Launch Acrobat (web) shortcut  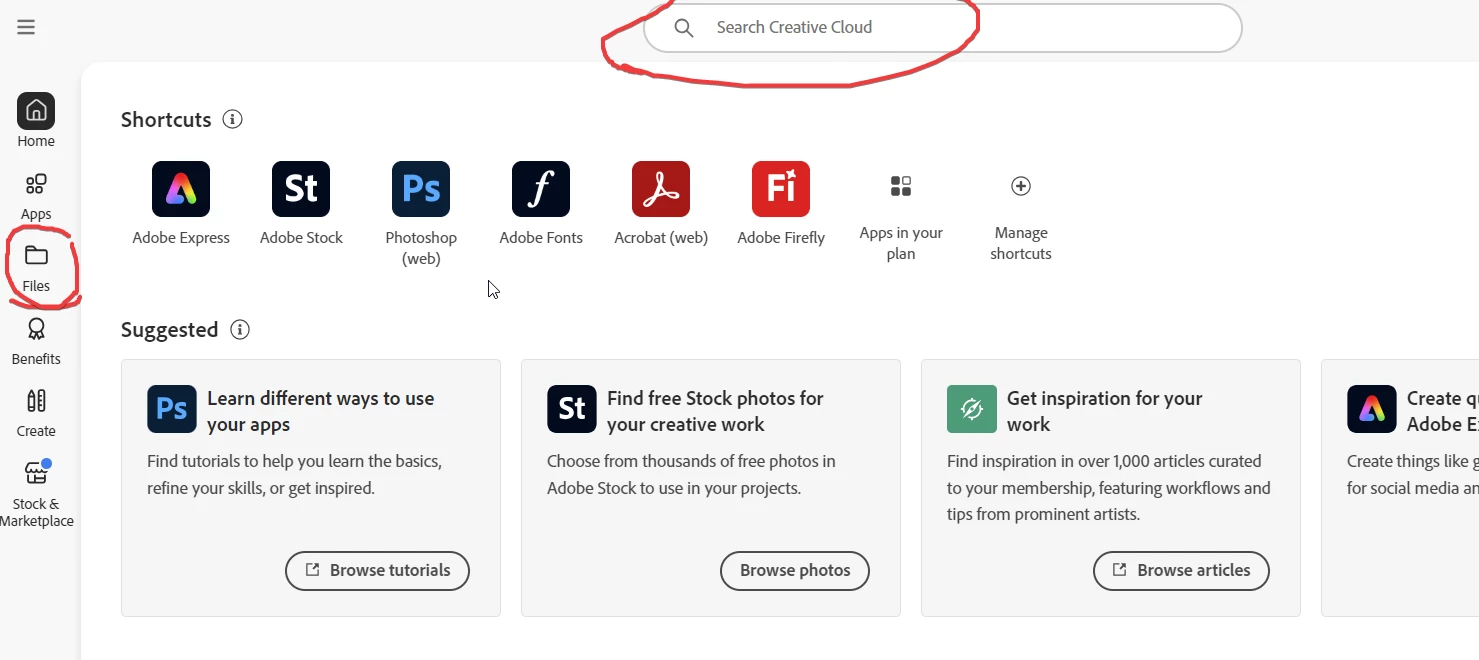pyautogui.click(x=661, y=204)
